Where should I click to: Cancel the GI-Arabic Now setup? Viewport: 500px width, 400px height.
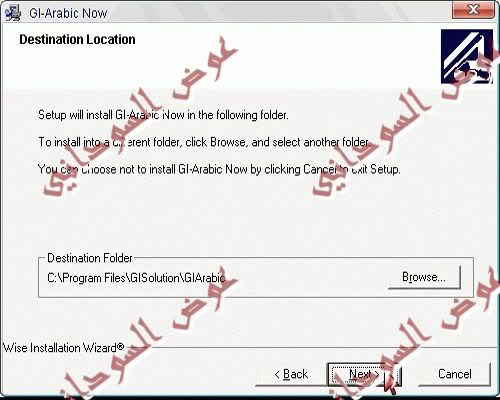455,374
